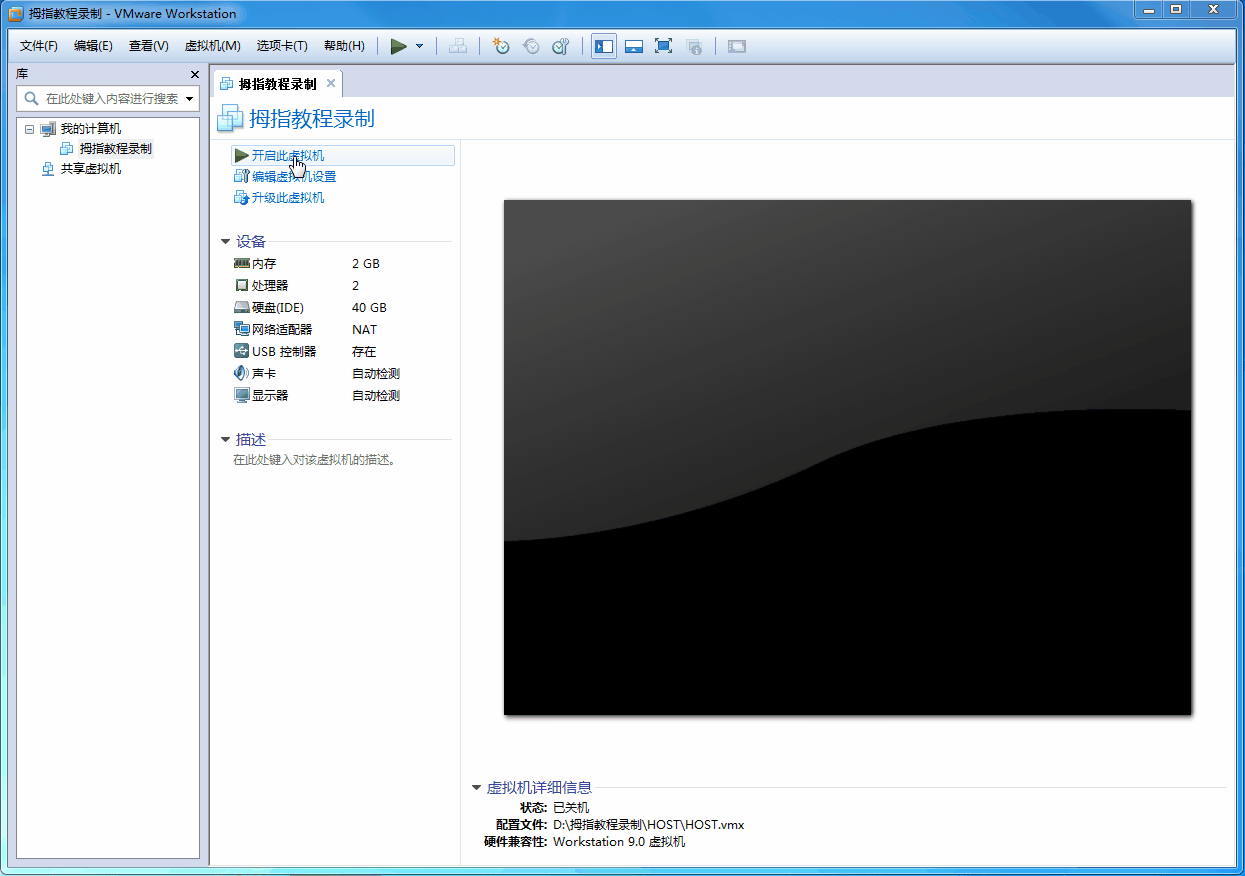The height and width of the screenshot is (876, 1245).
Task: Close the library panel
Action: [x=195, y=75]
